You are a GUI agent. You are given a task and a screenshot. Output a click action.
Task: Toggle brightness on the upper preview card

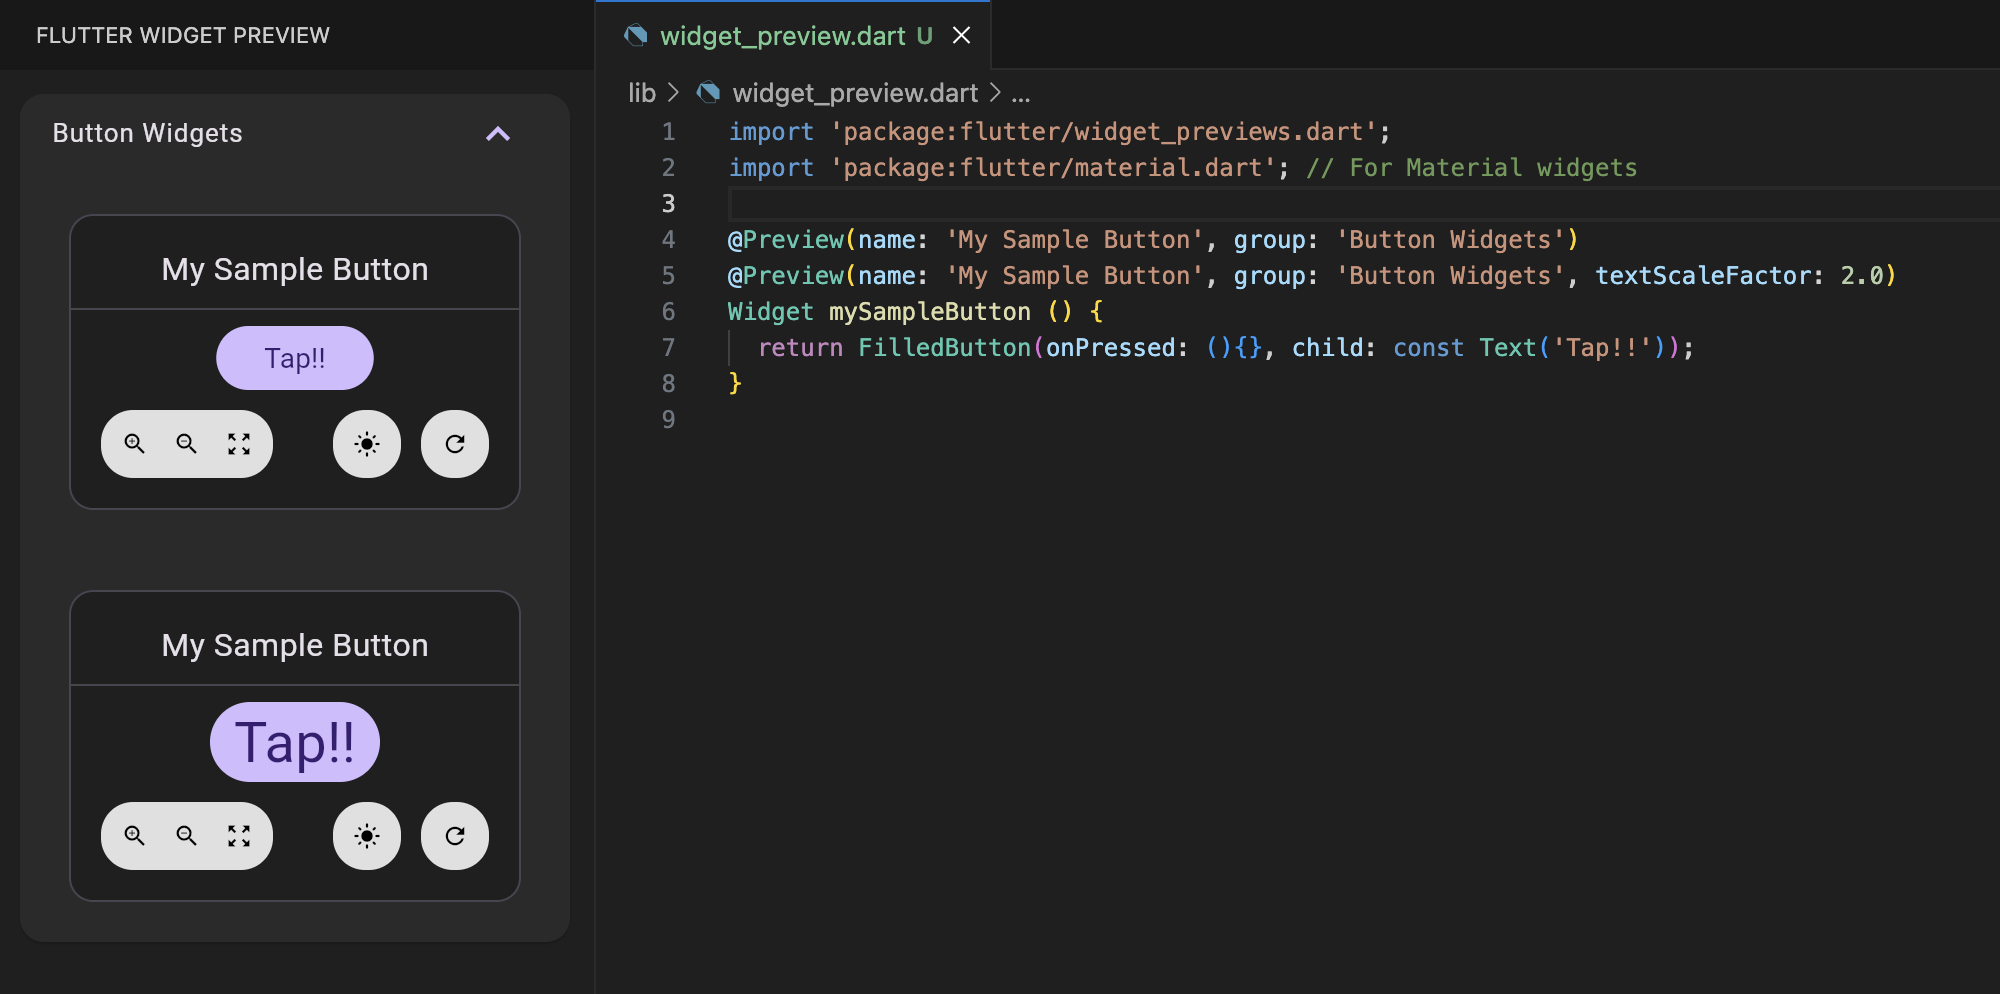pyautogui.click(x=367, y=444)
